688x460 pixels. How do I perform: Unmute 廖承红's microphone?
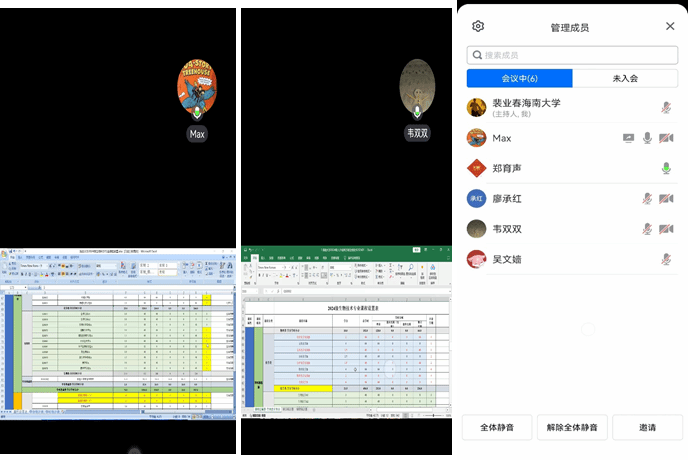click(x=647, y=198)
